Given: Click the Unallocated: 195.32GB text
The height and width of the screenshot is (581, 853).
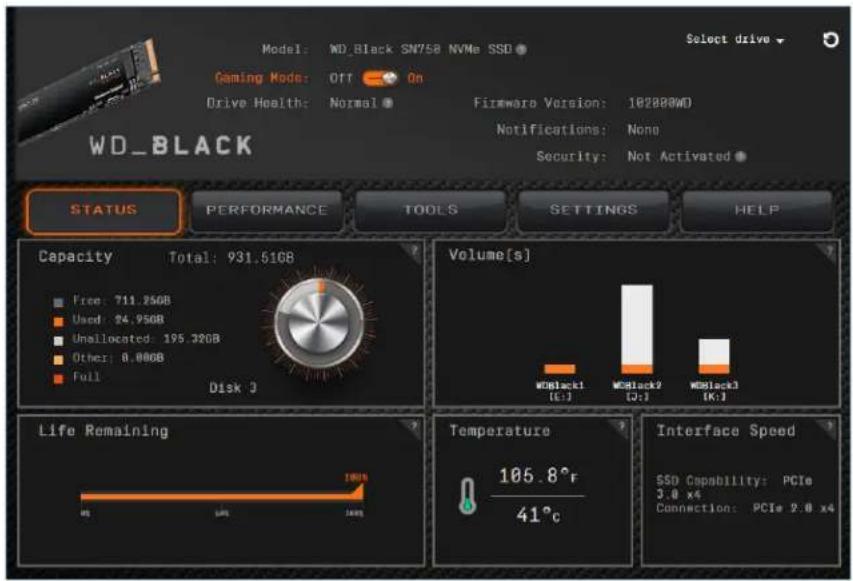Looking at the screenshot, I should tap(146, 339).
